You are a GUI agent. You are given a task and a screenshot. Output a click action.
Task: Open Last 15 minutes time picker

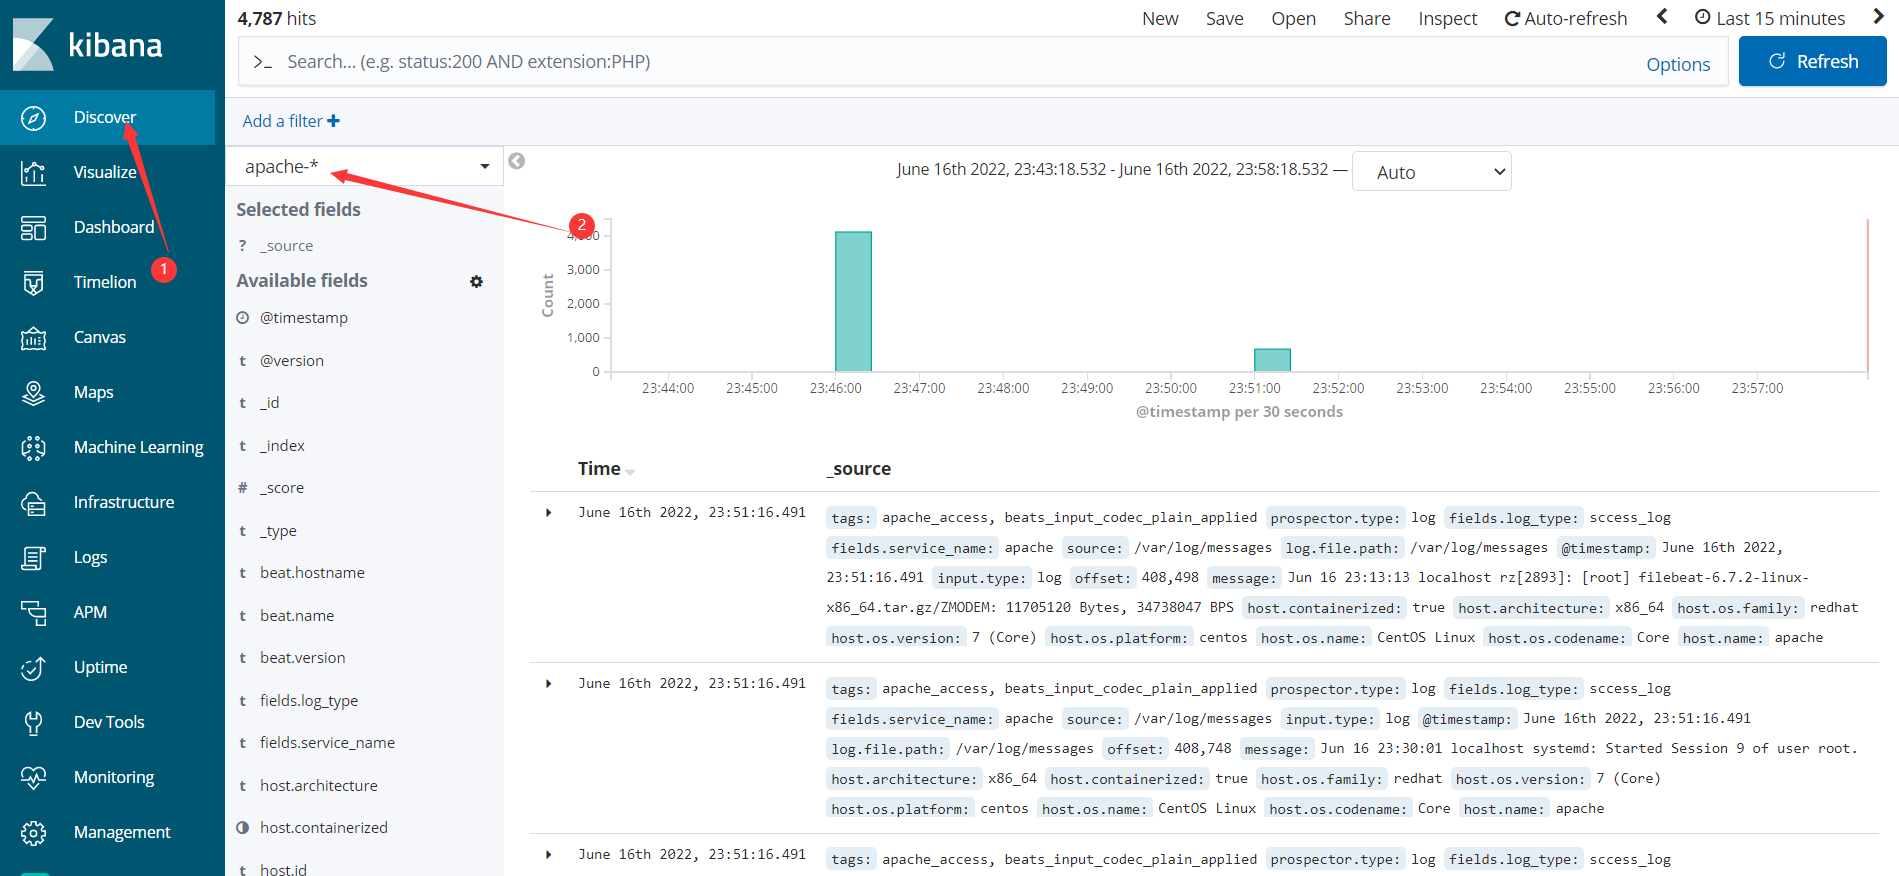click(x=1770, y=19)
